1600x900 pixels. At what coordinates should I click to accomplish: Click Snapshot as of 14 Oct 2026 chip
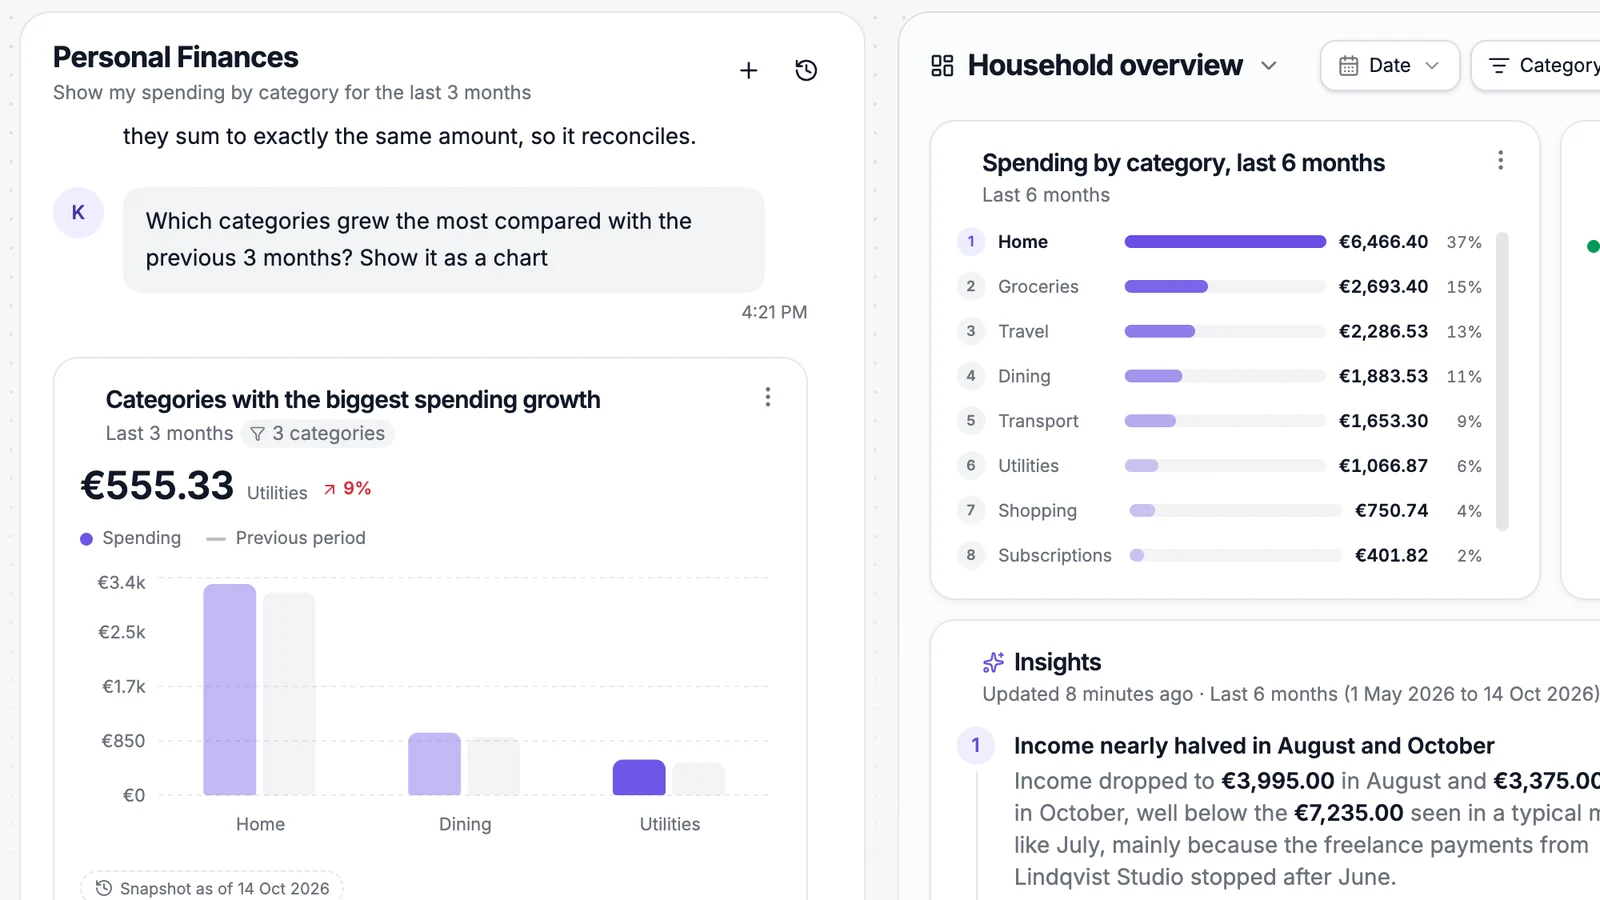point(212,888)
